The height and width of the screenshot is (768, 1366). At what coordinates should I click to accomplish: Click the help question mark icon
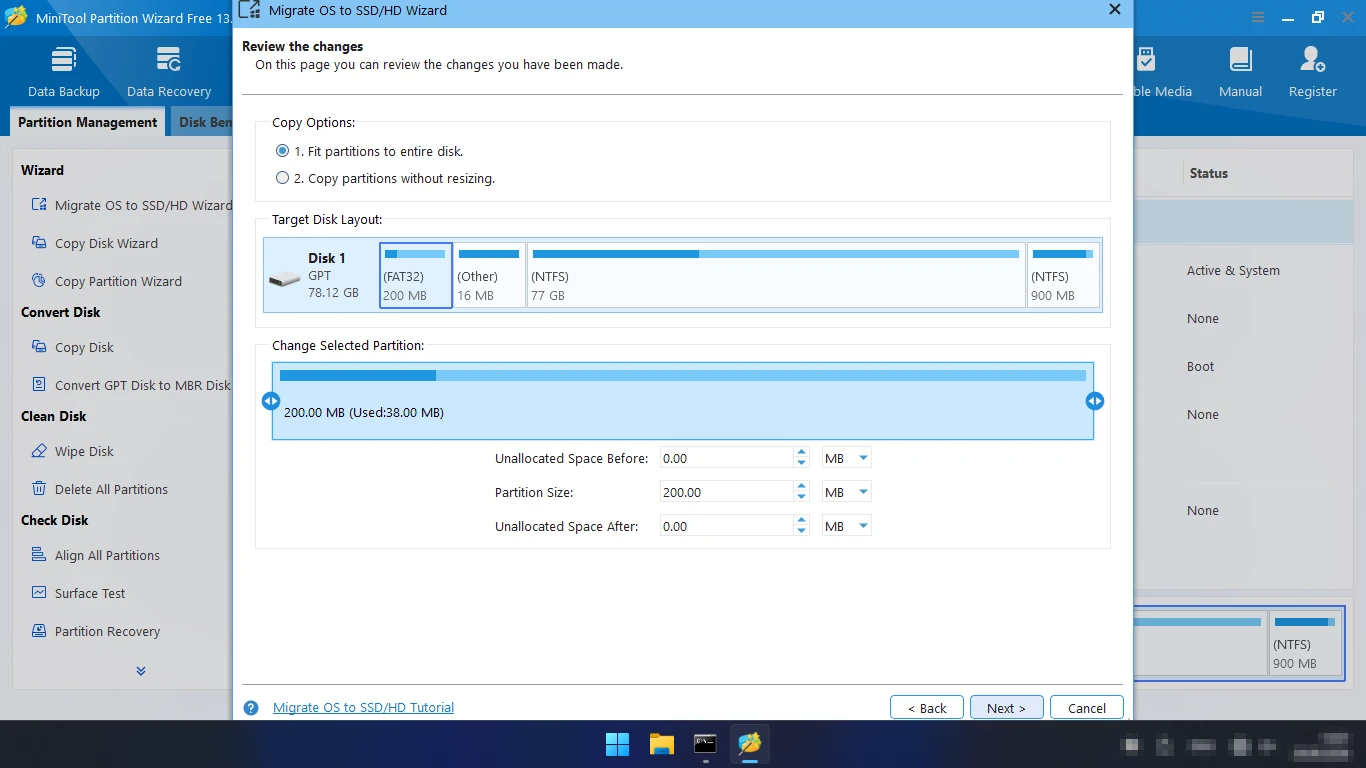tap(251, 707)
